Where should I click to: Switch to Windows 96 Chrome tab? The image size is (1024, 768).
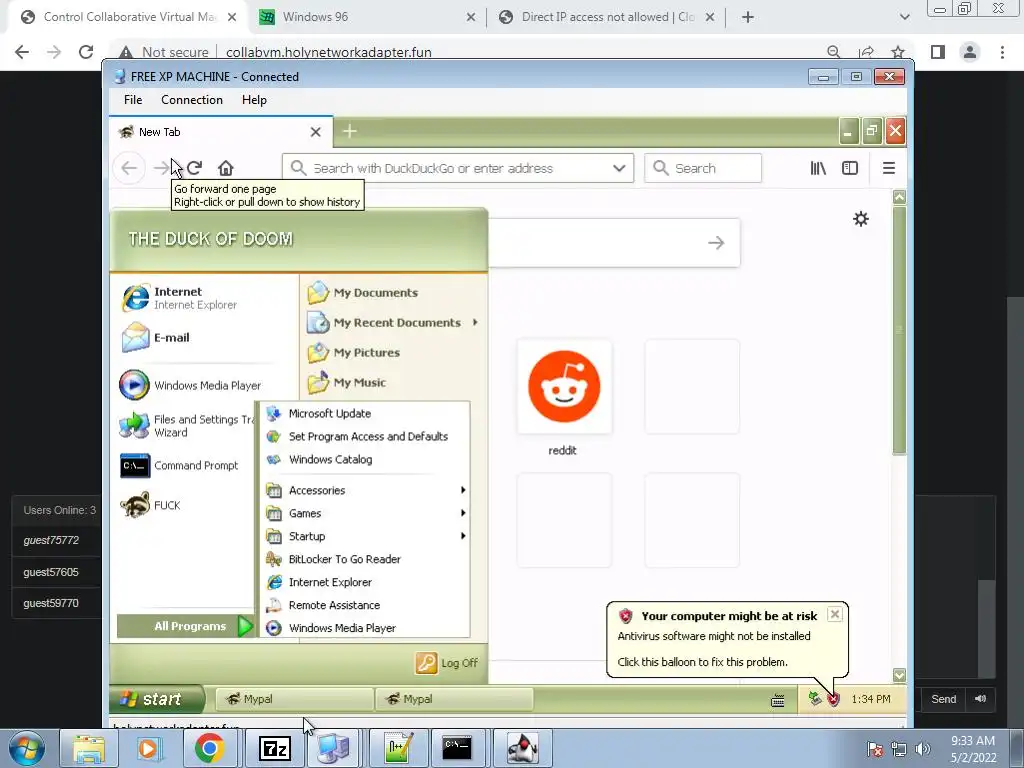coord(366,17)
